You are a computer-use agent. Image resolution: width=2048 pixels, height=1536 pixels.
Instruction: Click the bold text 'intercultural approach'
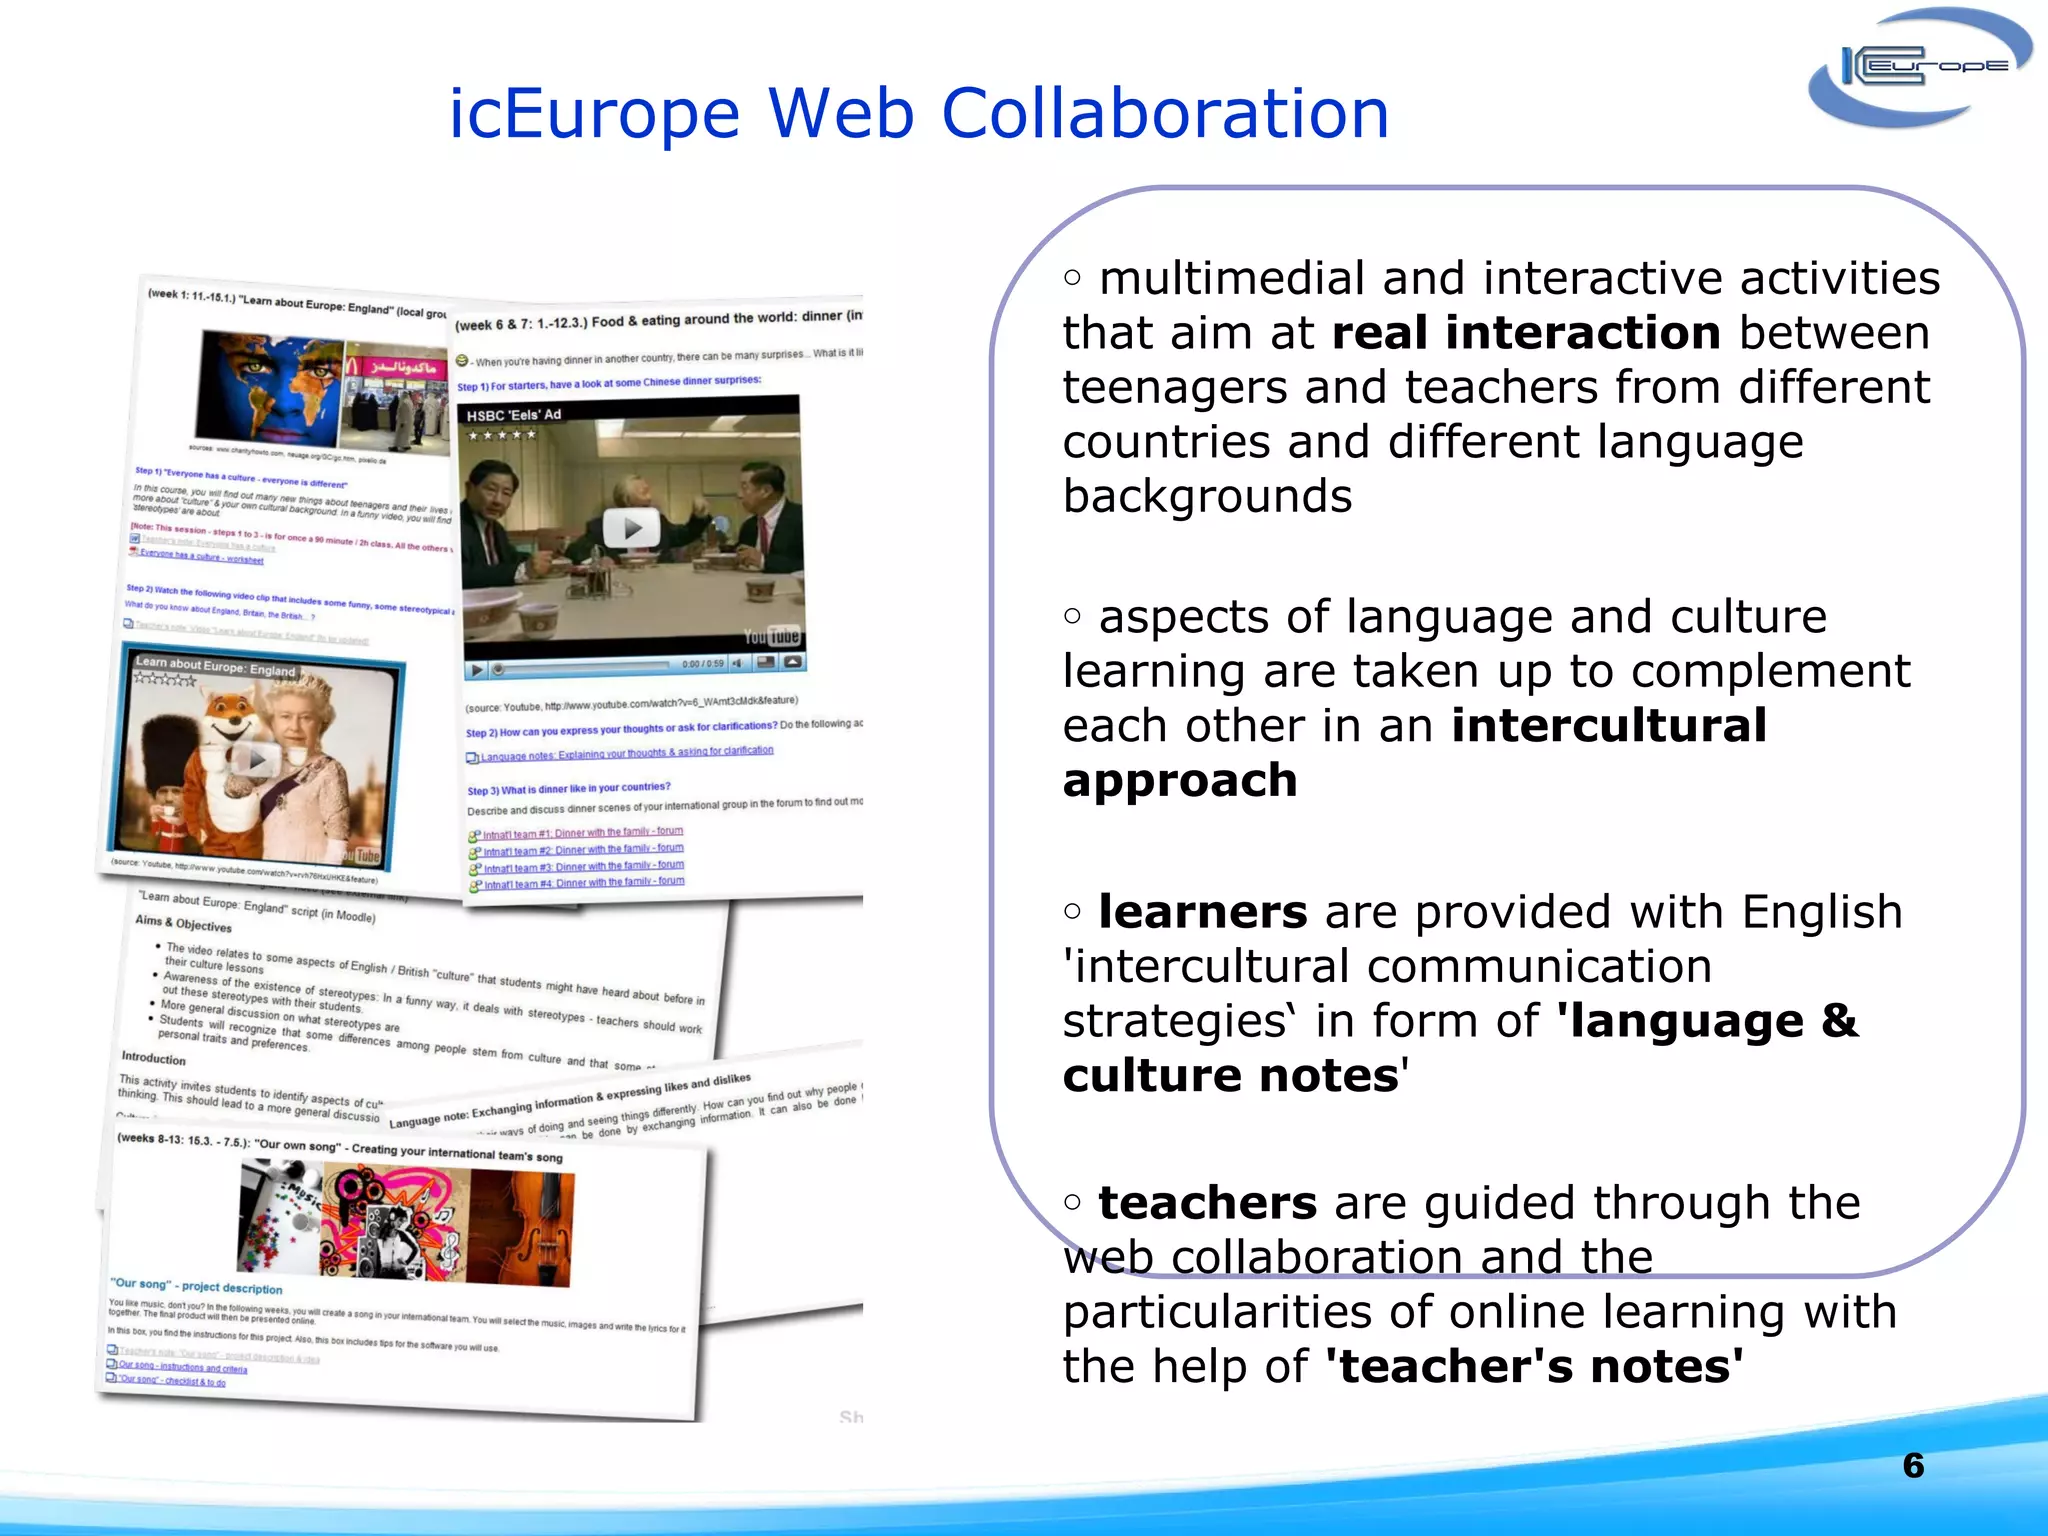pos(1414,752)
